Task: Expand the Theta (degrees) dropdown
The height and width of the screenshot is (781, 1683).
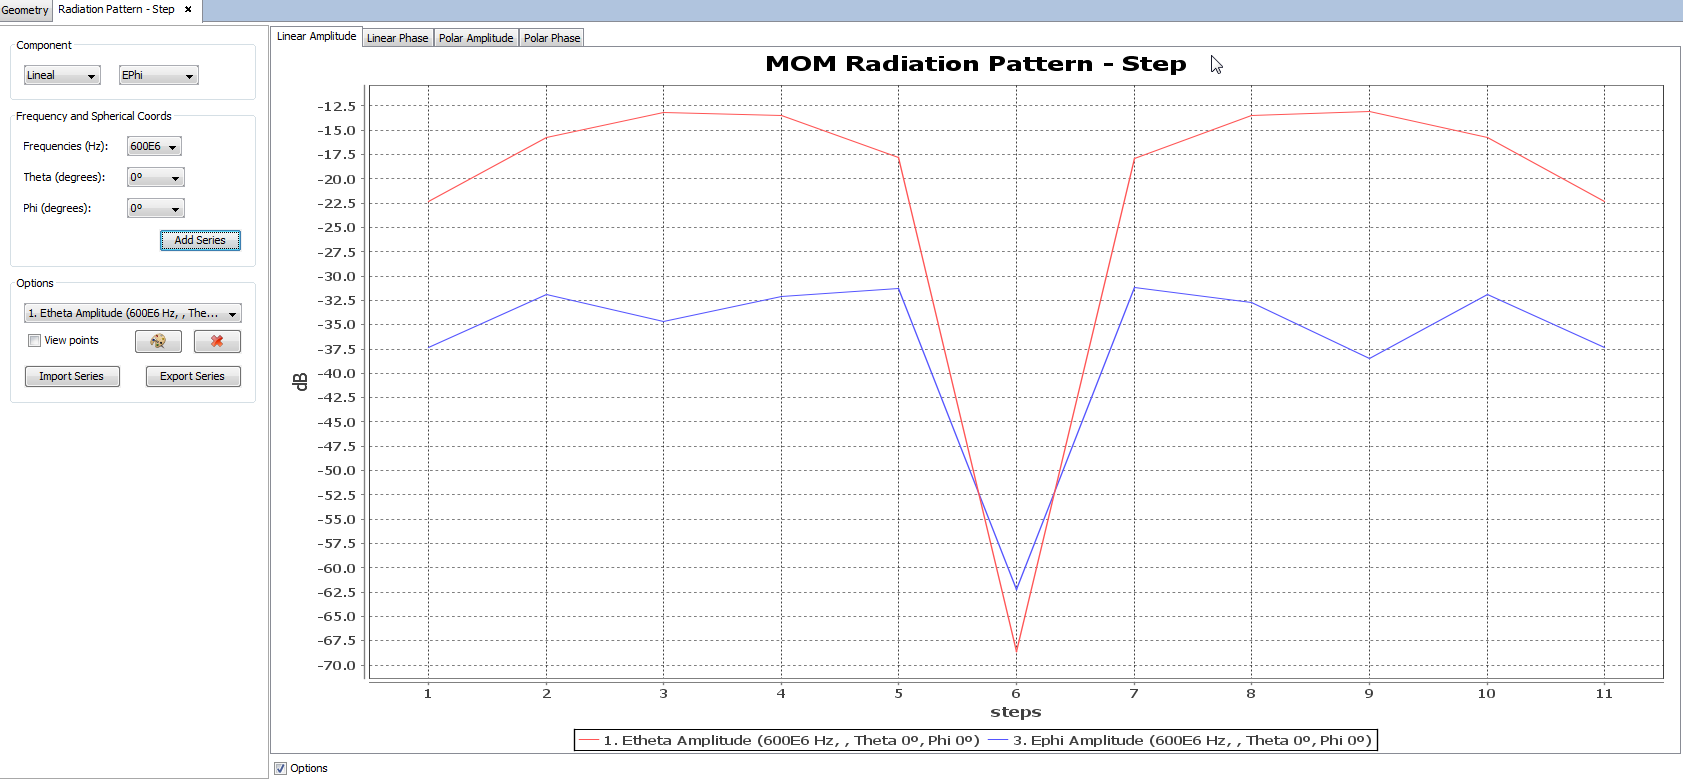Action: point(156,177)
